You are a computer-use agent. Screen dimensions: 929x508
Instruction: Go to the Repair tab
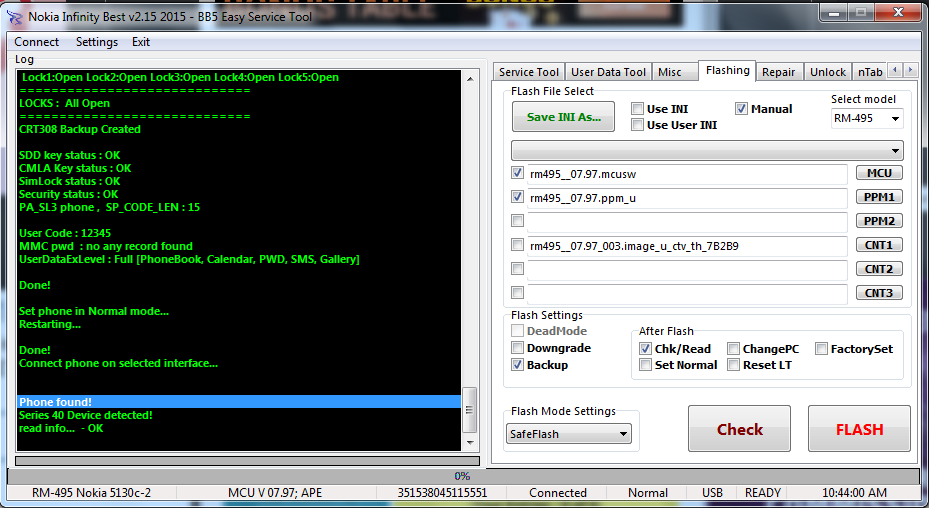click(779, 72)
